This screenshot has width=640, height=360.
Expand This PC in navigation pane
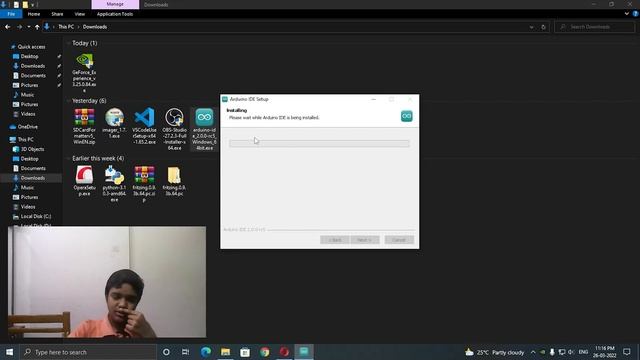[5, 140]
